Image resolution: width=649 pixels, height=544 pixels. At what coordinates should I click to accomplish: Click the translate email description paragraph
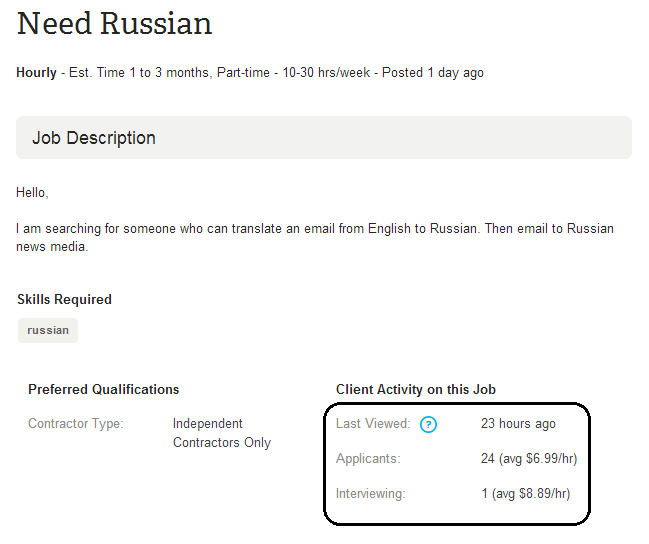pos(315,237)
